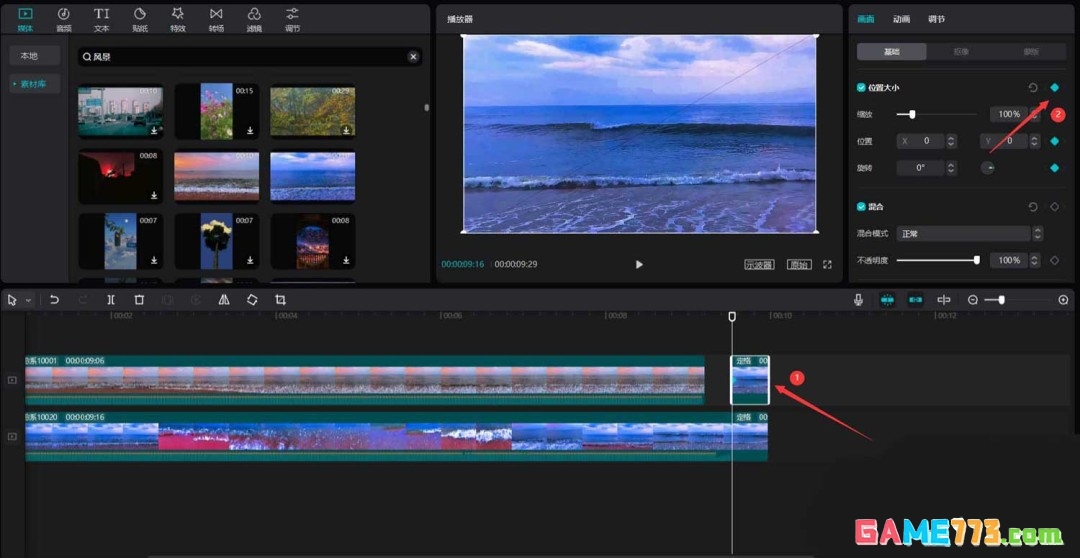
Task: Open the 转场 (Transitions) panel
Action: click(216, 18)
